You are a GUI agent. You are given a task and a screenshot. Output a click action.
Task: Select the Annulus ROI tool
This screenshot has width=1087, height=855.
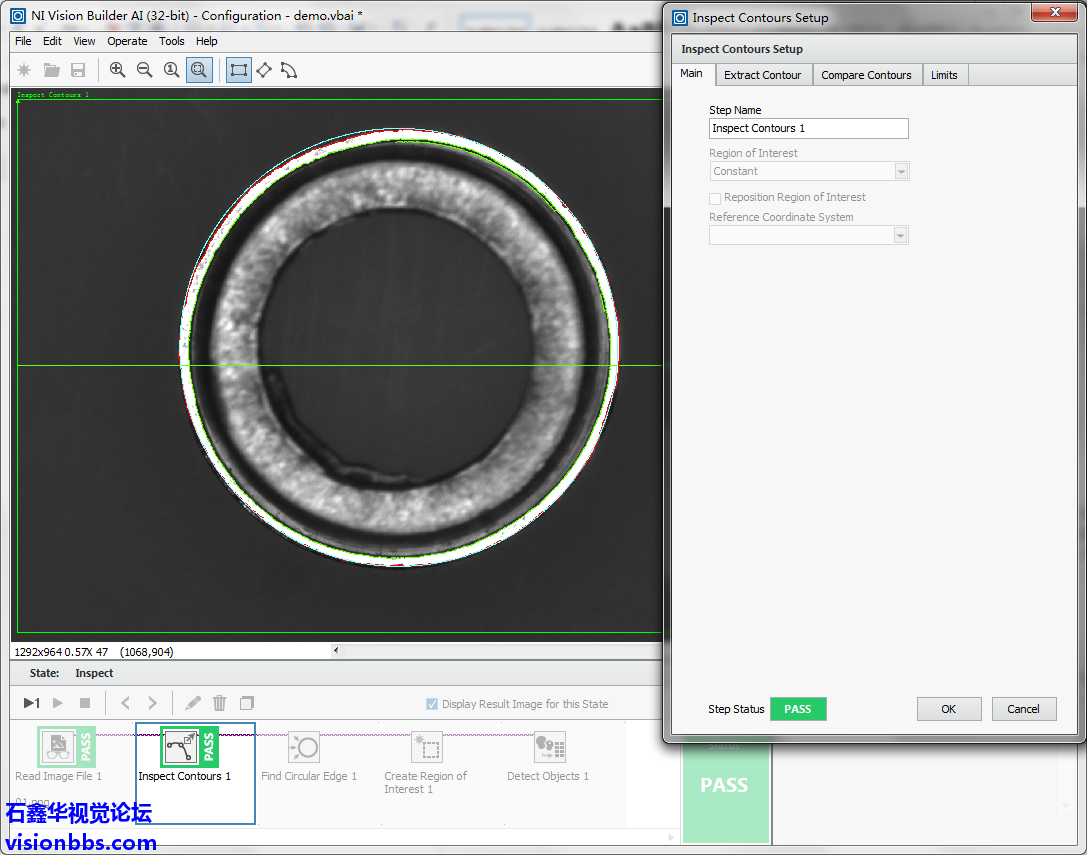click(x=289, y=70)
